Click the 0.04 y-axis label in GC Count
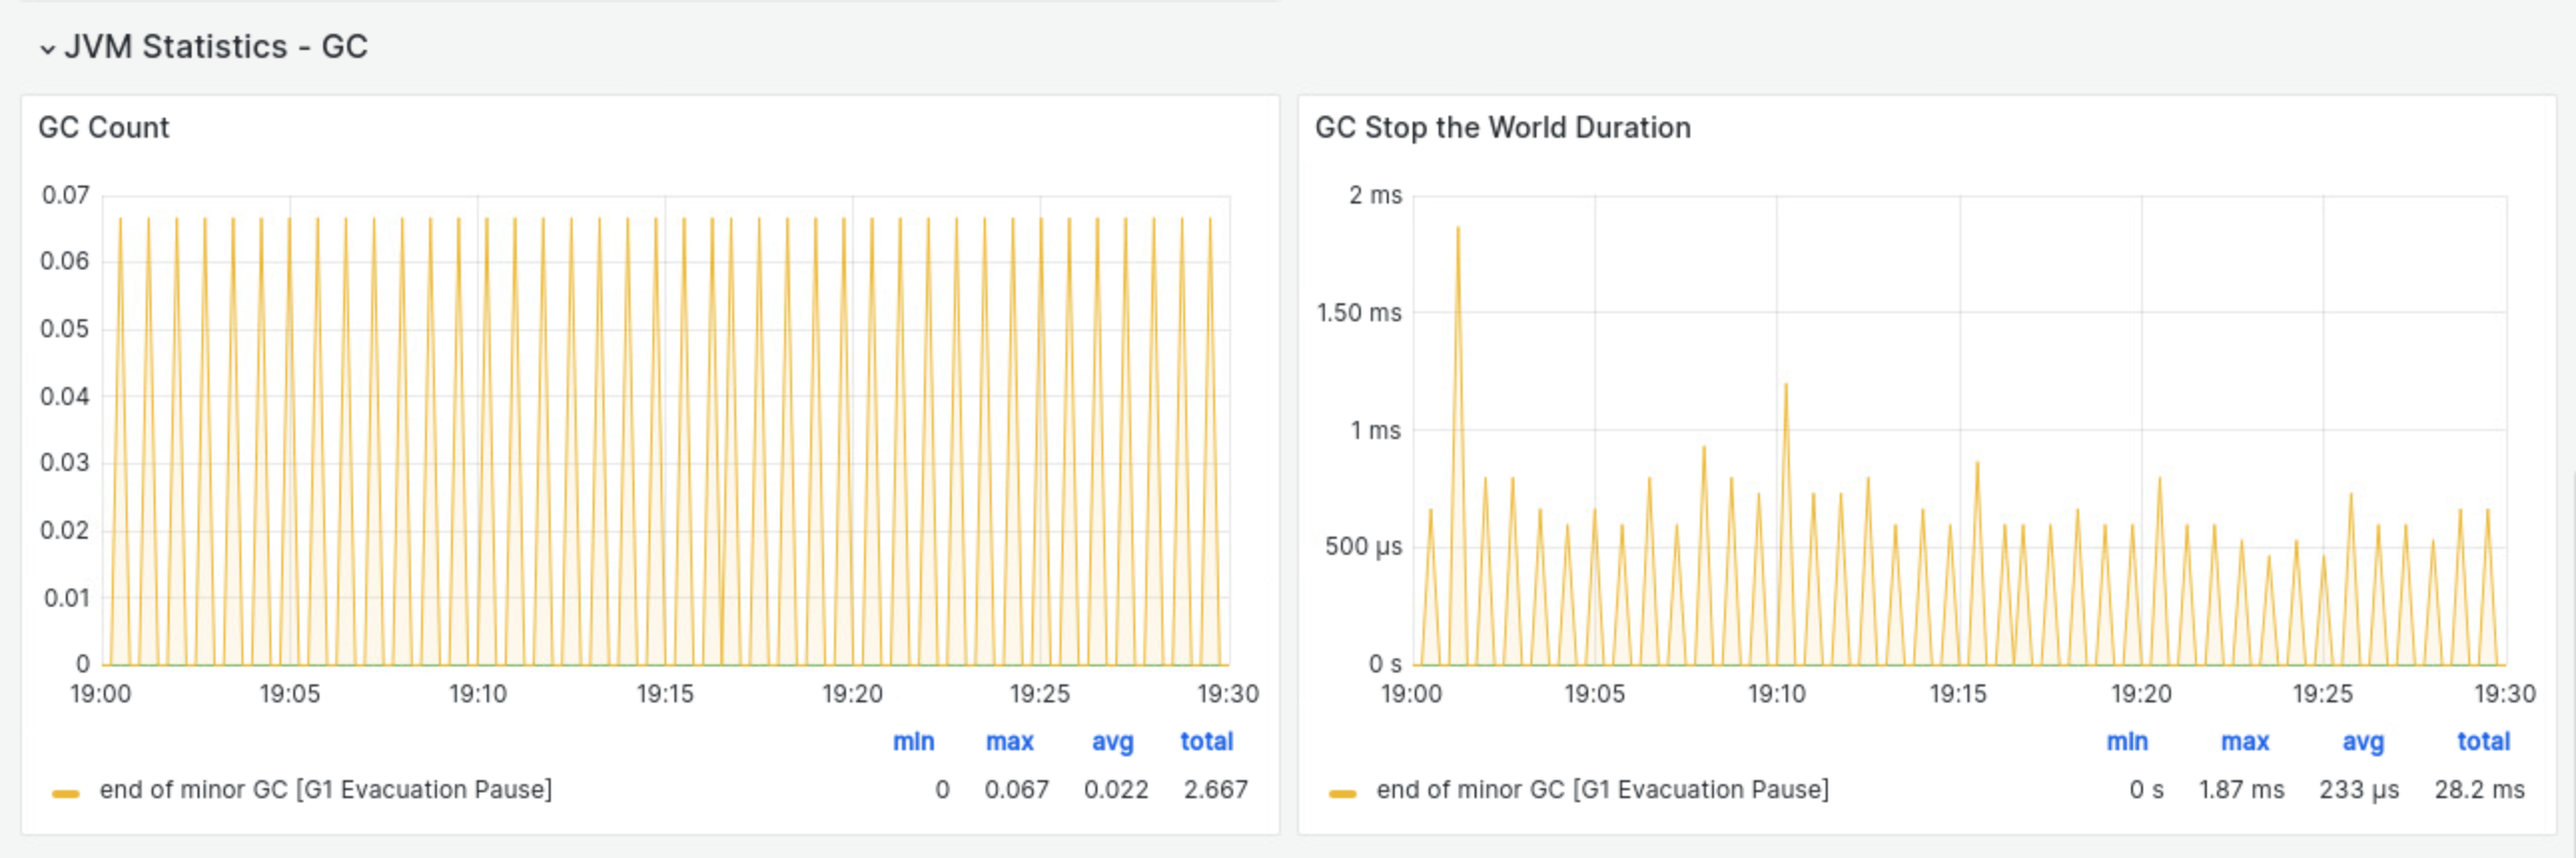The image size is (2576, 858). (x=65, y=397)
